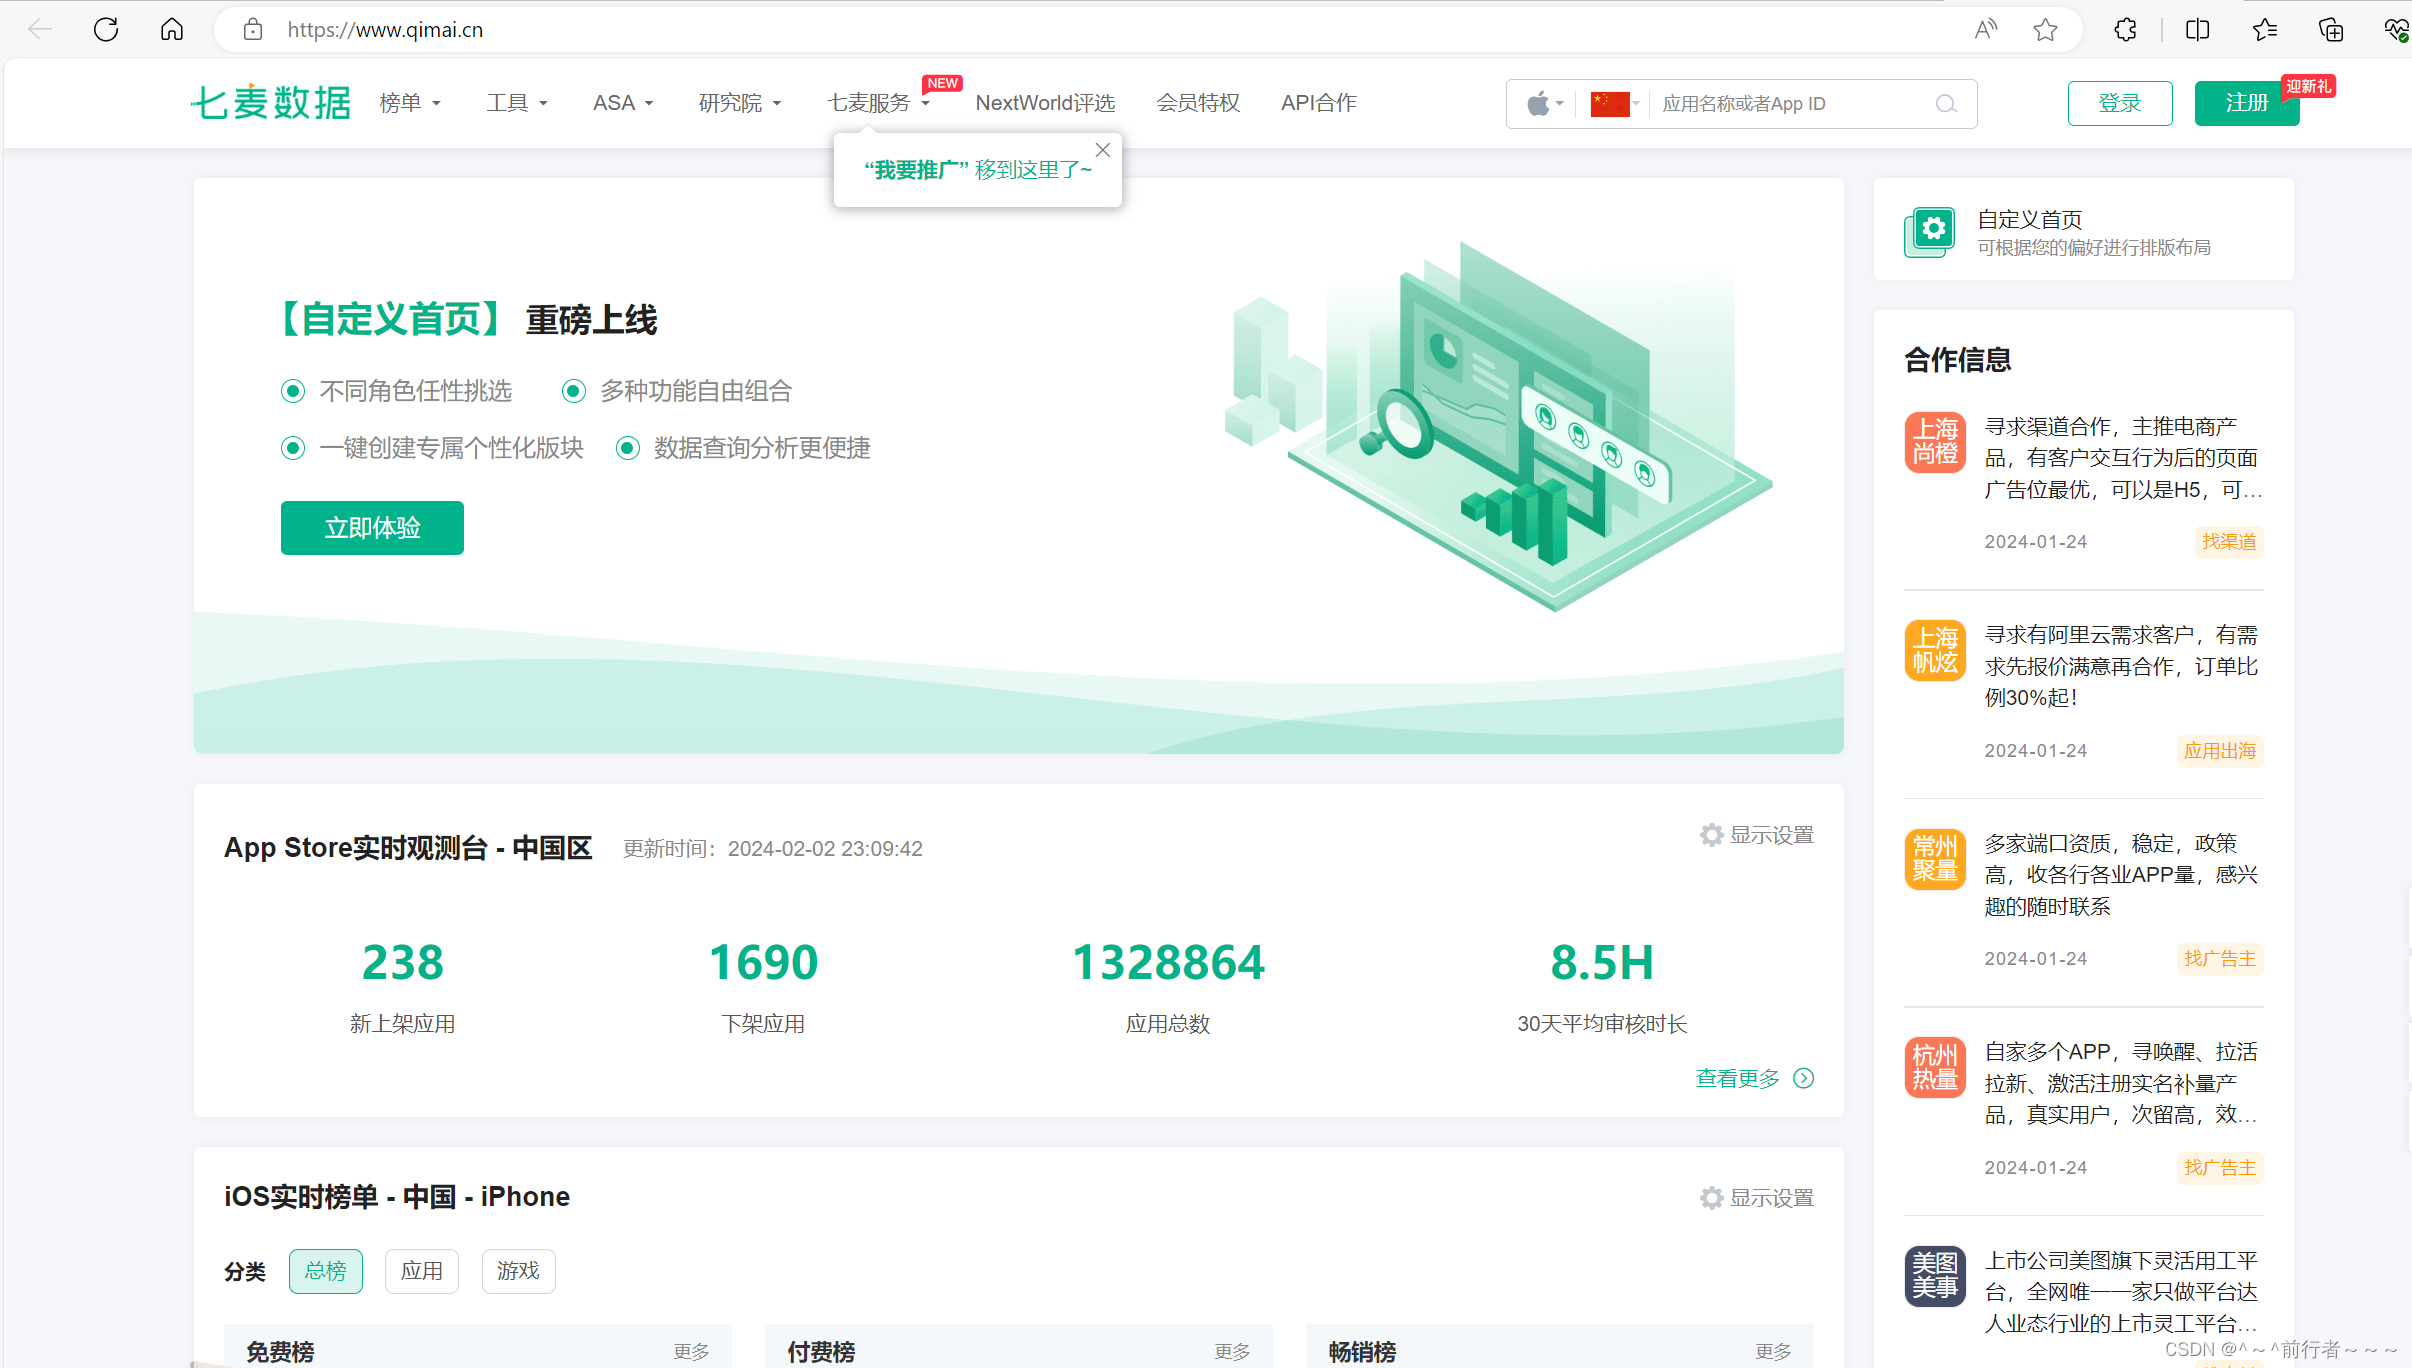
Task: Expand the 研究院 dropdown menu
Action: click(740, 103)
